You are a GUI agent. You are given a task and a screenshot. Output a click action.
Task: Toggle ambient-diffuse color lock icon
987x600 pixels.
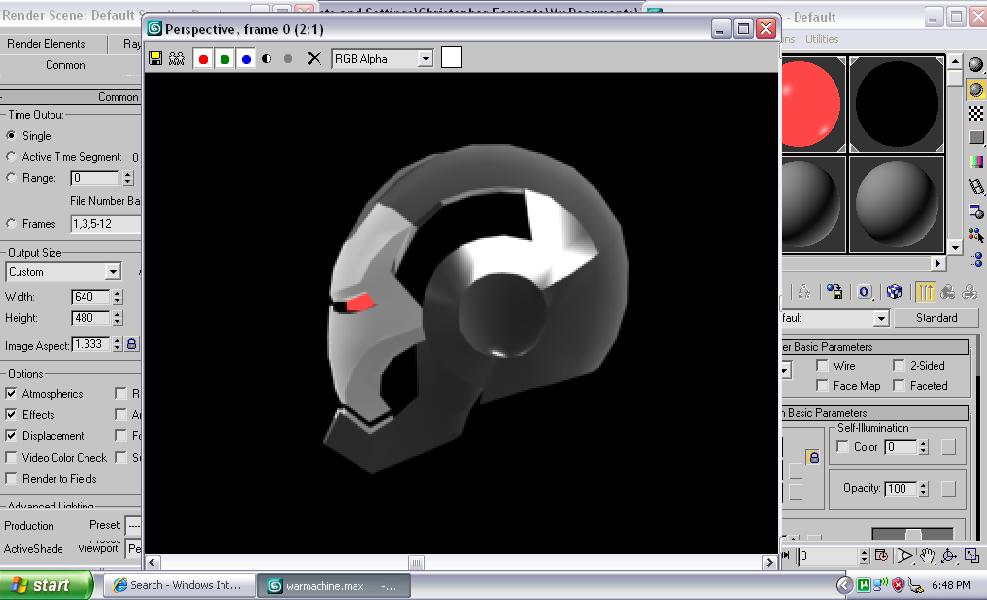813,456
